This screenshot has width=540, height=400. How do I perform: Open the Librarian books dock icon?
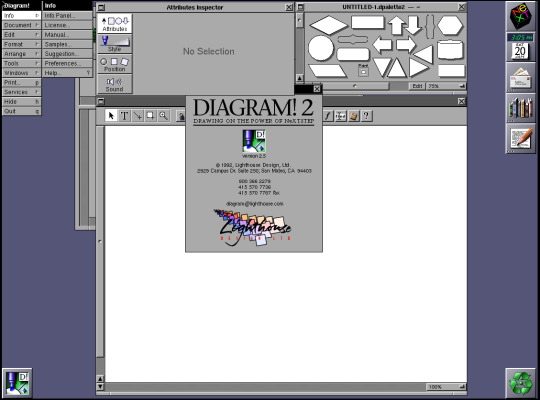(x=520, y=108)
